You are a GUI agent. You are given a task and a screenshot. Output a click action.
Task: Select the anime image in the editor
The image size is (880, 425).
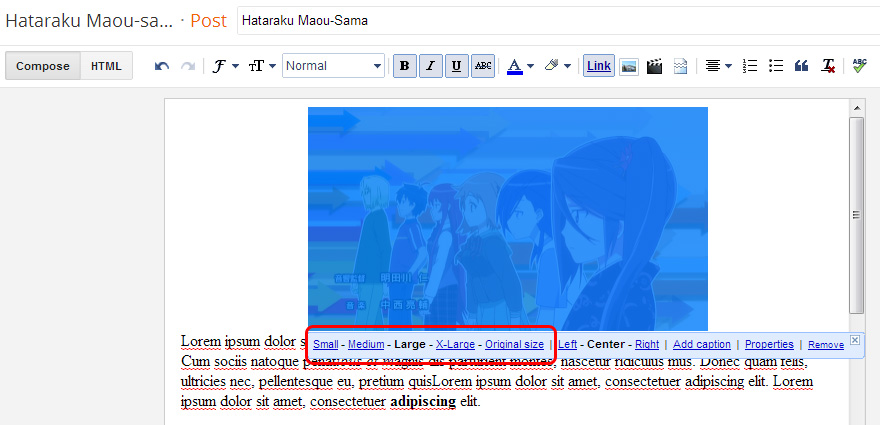click(x=508, y=219)
